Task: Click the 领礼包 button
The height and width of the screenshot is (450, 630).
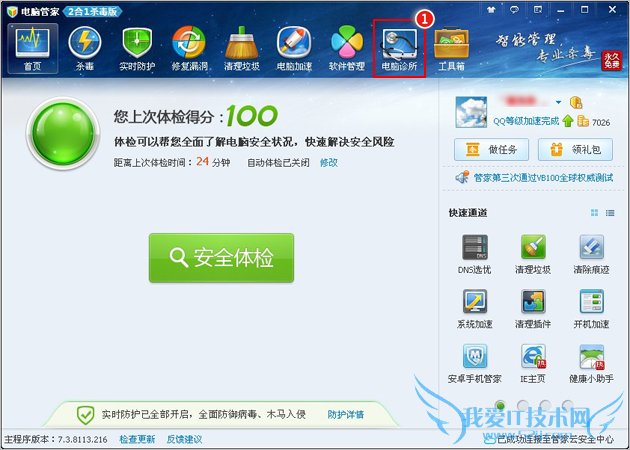Action: coord(575,150)
